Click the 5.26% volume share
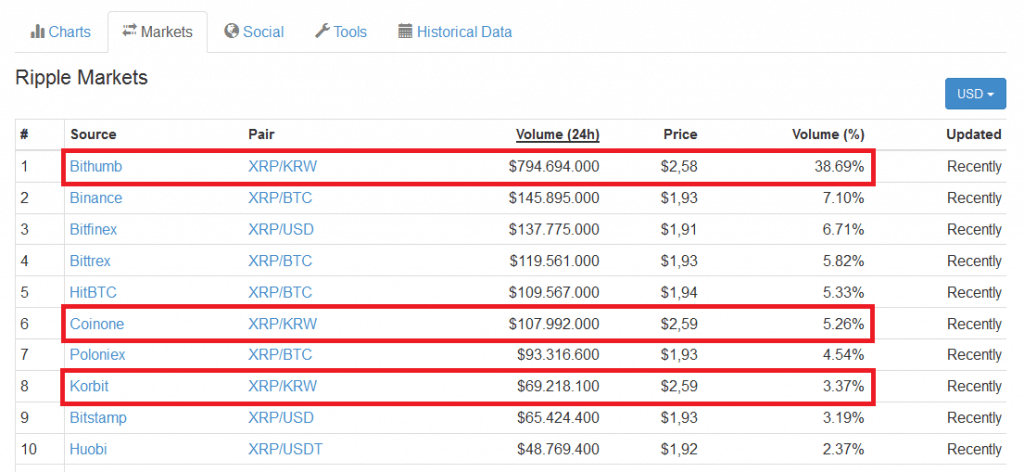Image resolution: width=1024 pixels, height=472 pixels. click(x=842, y=324)
